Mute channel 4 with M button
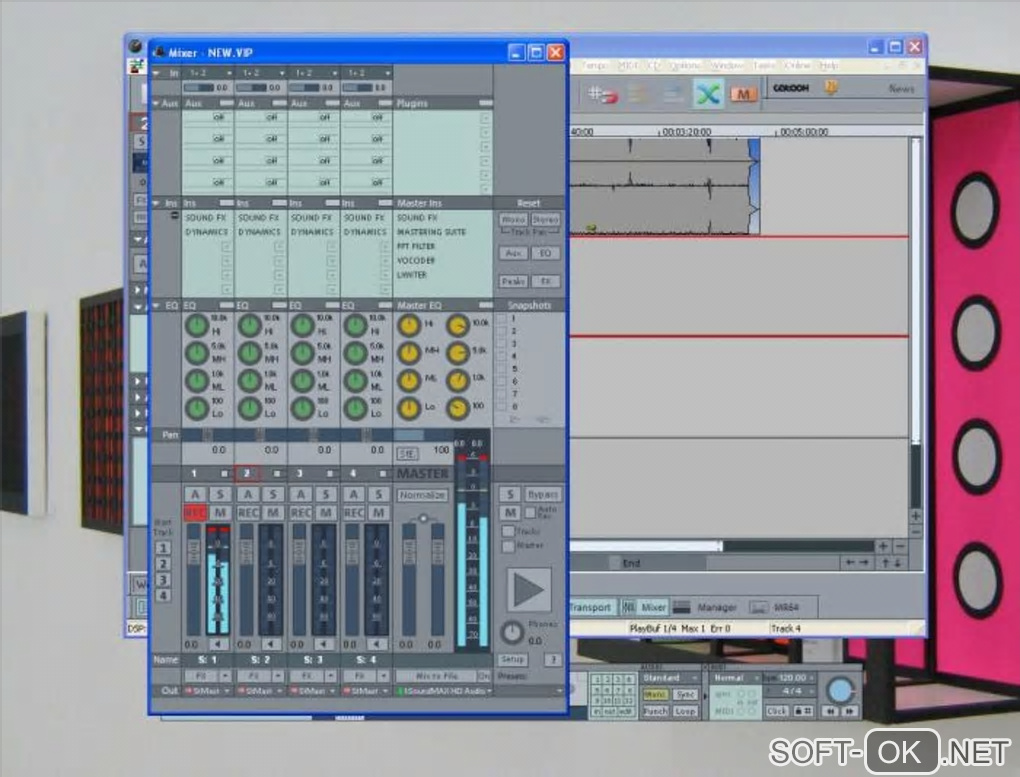 tap(379, 513)
